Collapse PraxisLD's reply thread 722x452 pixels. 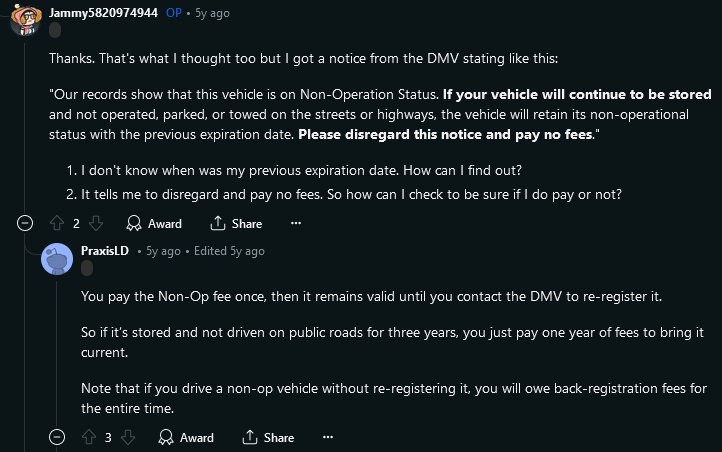click(x=57, y=437)
